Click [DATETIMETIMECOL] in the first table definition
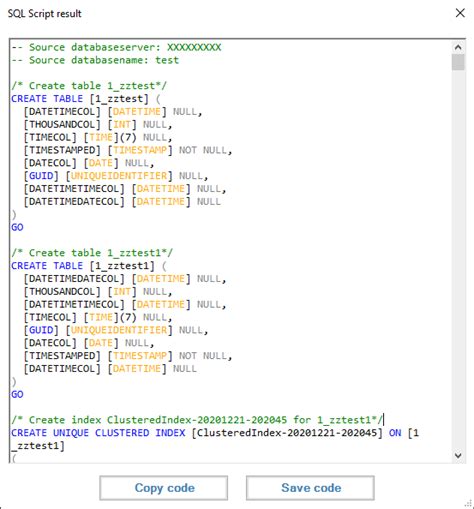 pyautogui.click(x=74, y=189)
